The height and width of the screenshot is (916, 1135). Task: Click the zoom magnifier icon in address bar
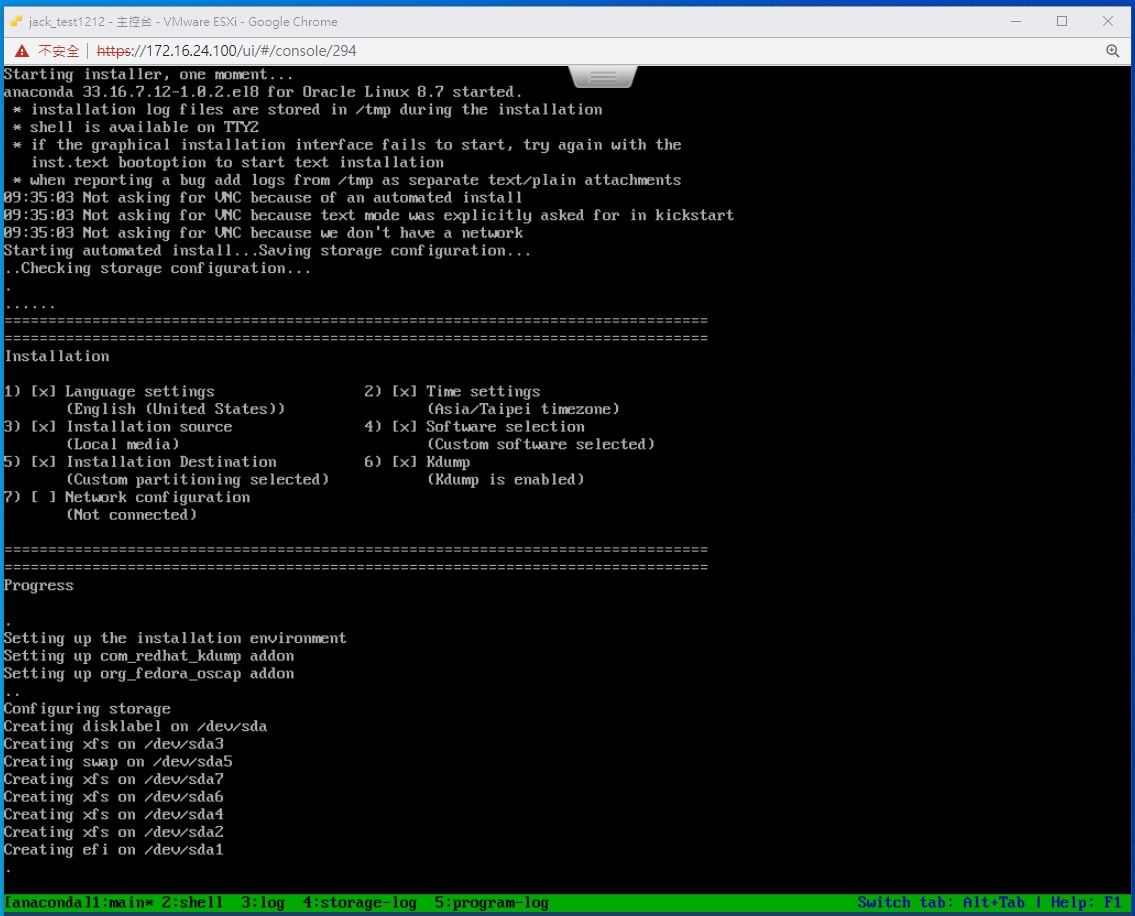click(1112, 51)
